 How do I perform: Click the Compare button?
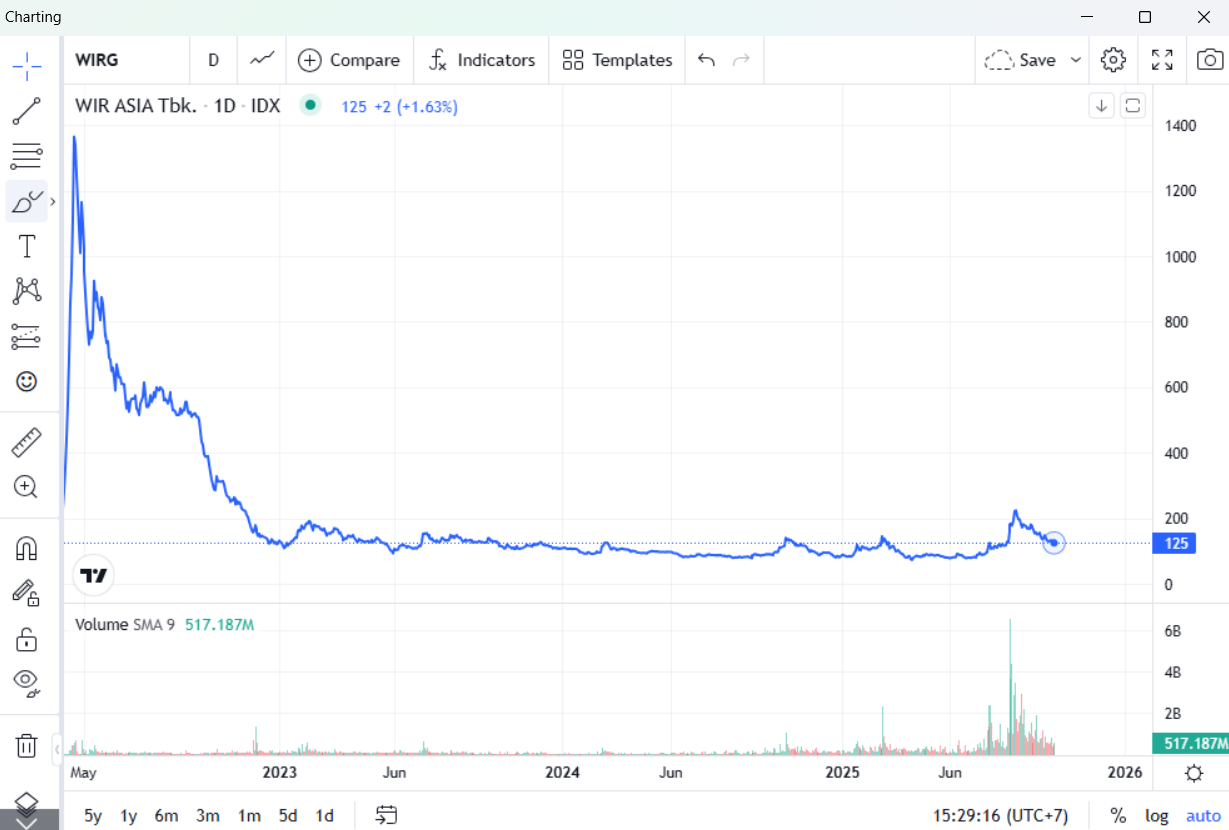coord(349,60)
